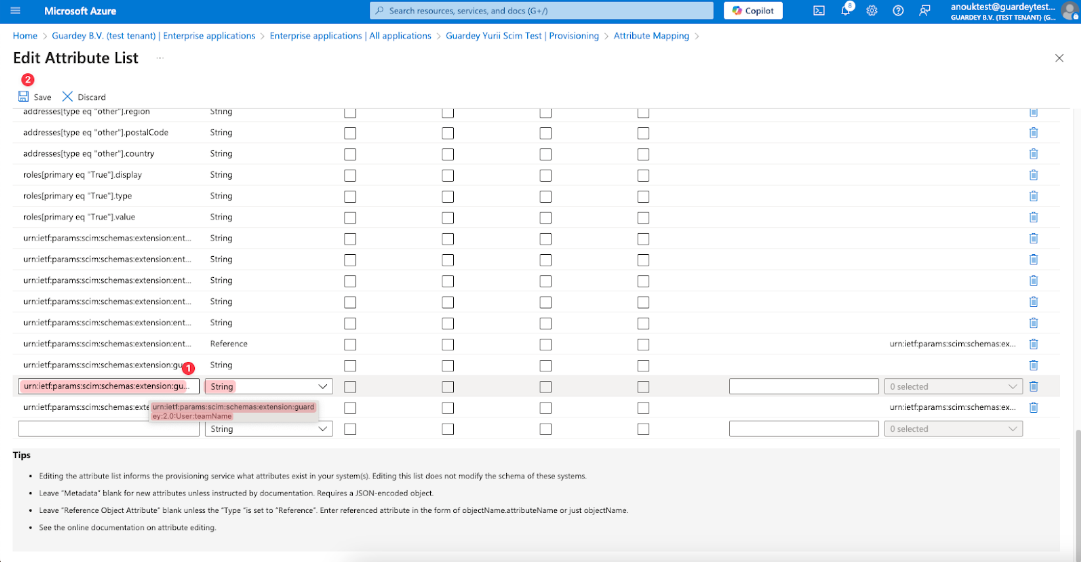1081x562 pixels.
Task: Save the attribute list changes
Action: point(34,97)
